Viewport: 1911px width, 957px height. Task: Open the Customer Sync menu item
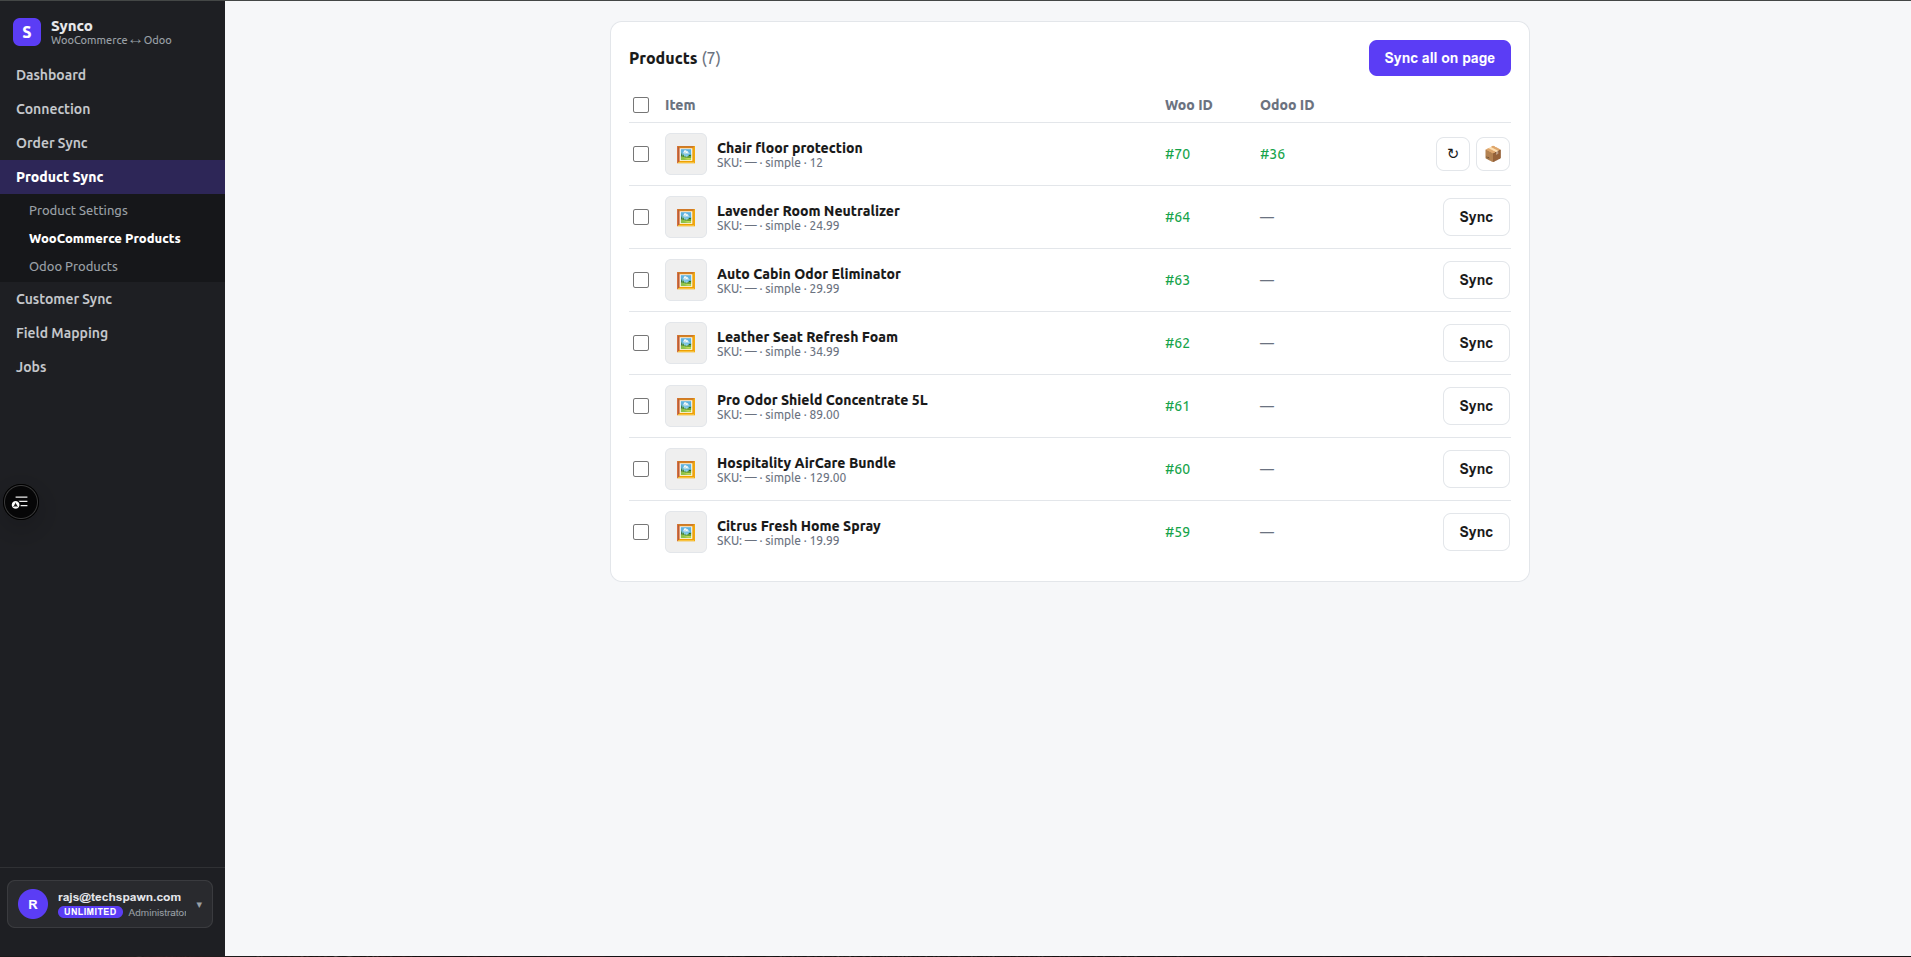coord(112,299)
